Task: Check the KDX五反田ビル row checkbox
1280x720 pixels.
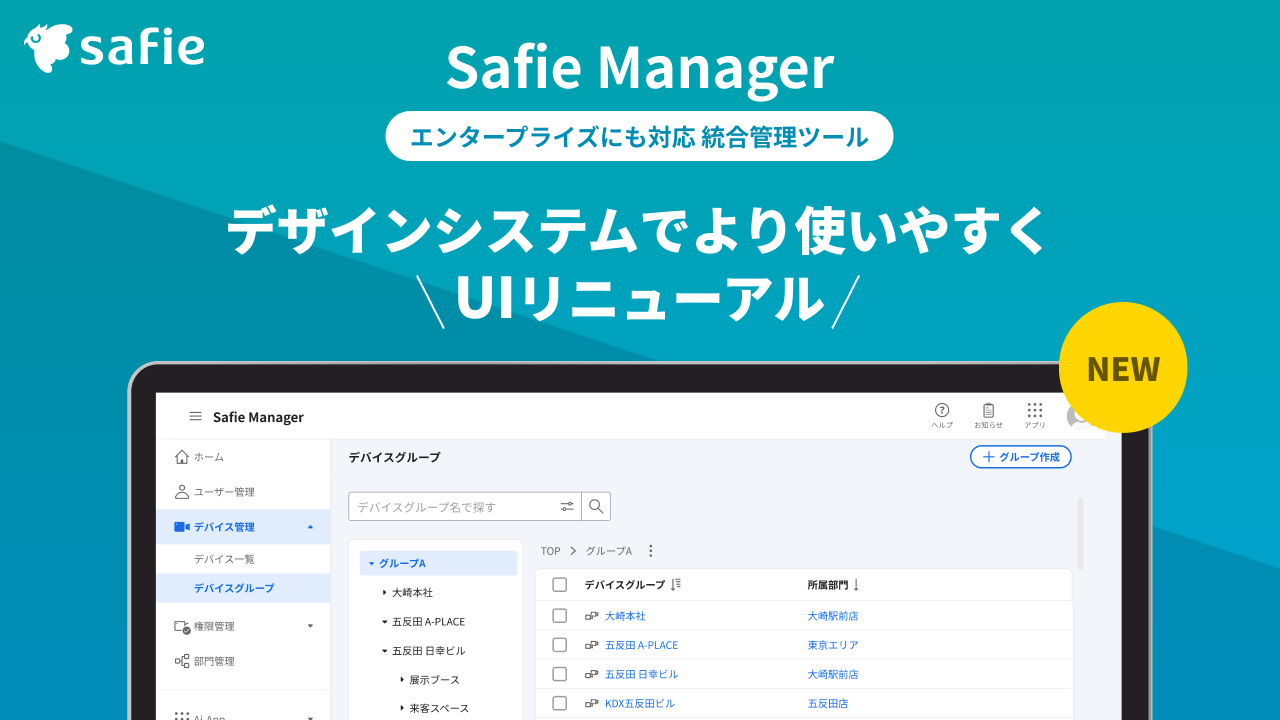Action: 560,703
